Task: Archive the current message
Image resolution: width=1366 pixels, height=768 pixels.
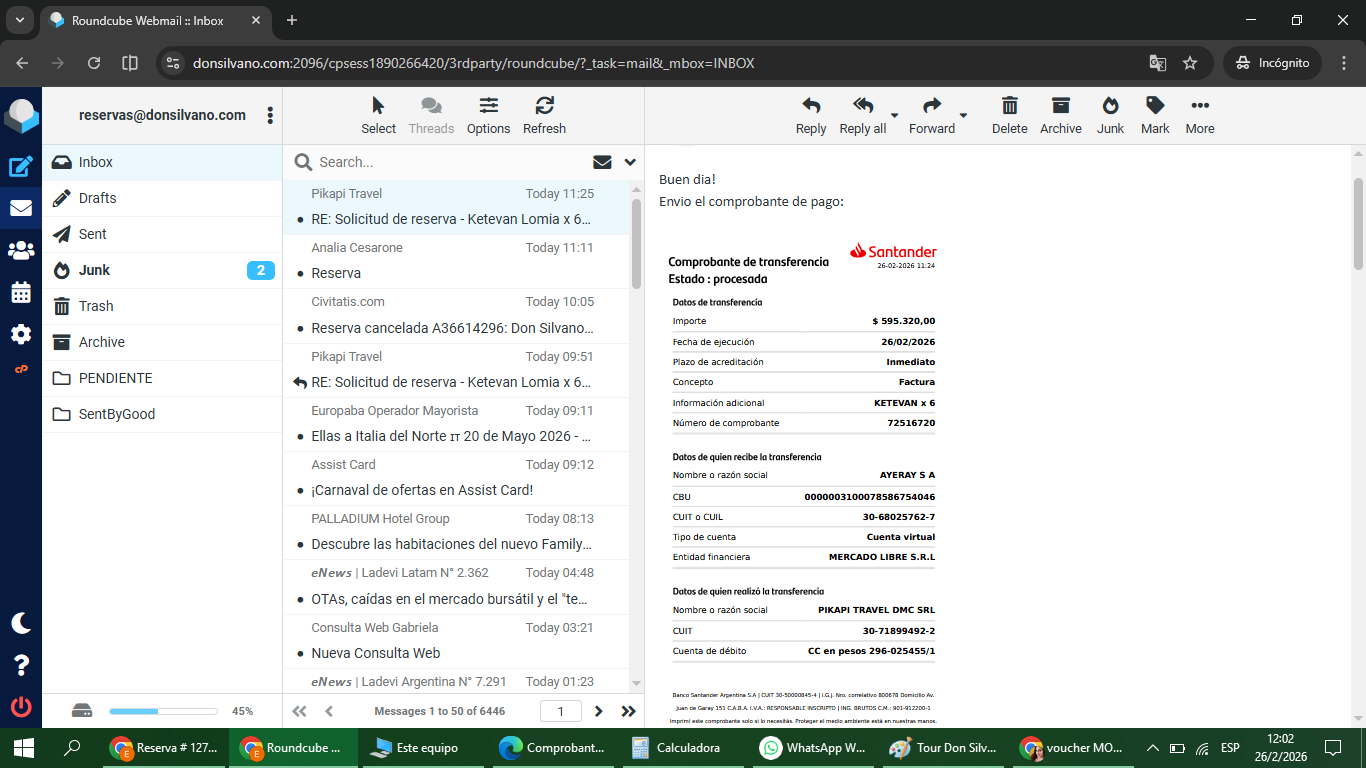Action: [x=1060, y=114]
